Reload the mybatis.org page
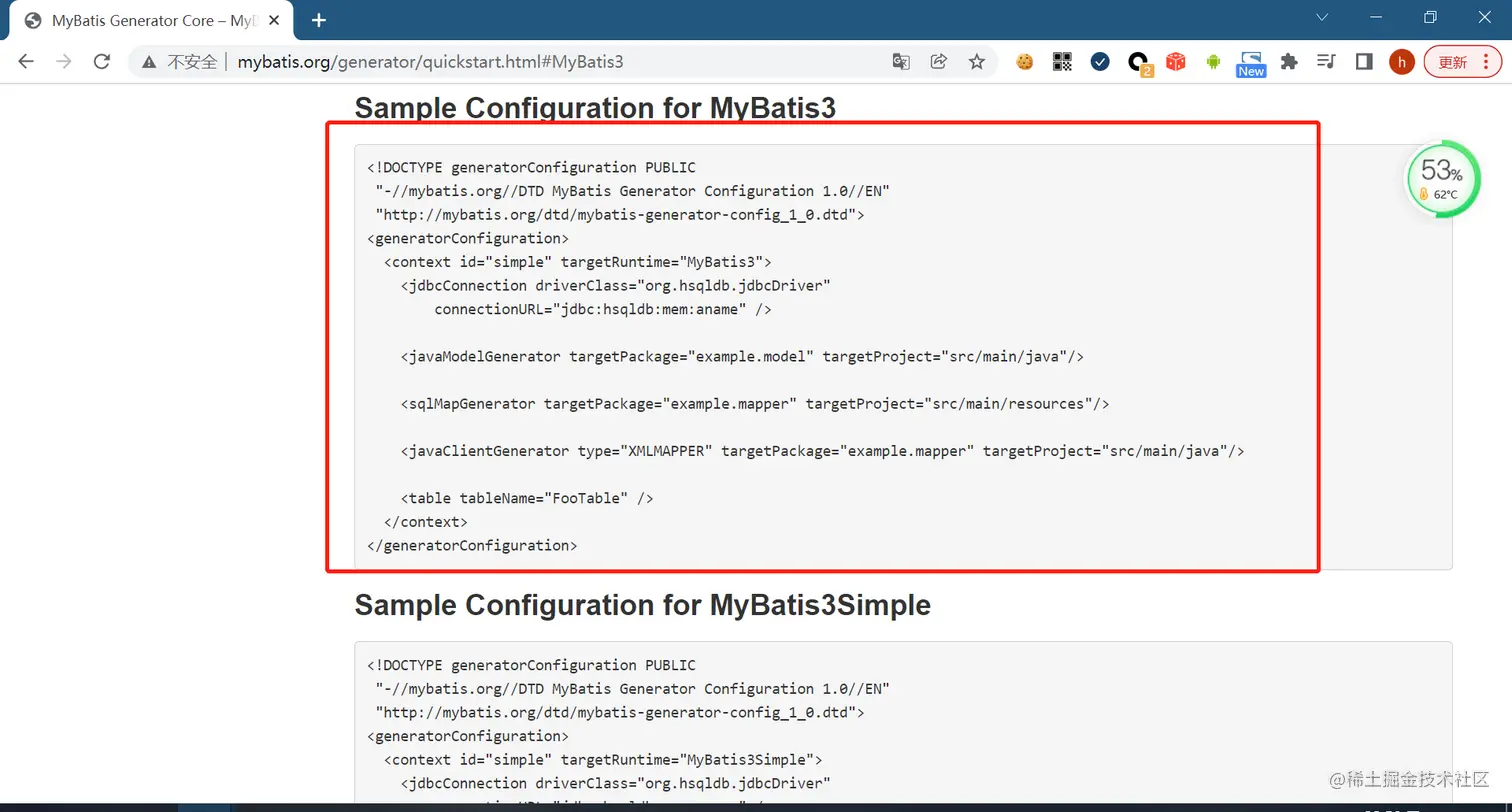Screen dimensions: 1512x812 [x=101, y=62]
